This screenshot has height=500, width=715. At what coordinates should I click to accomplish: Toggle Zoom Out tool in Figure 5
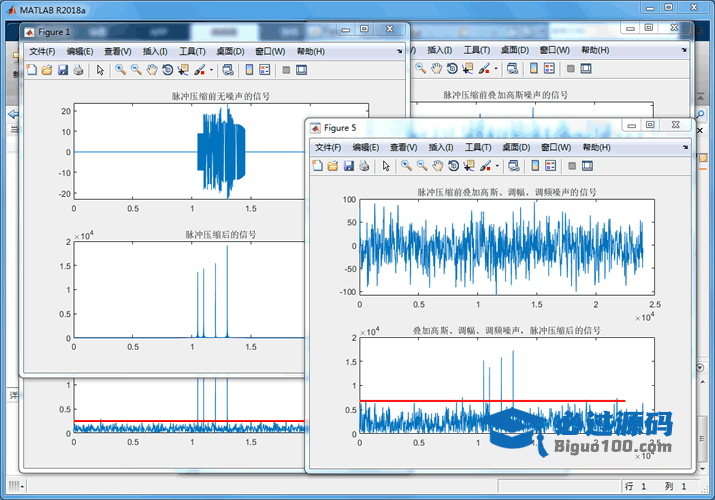pos(422,166)
